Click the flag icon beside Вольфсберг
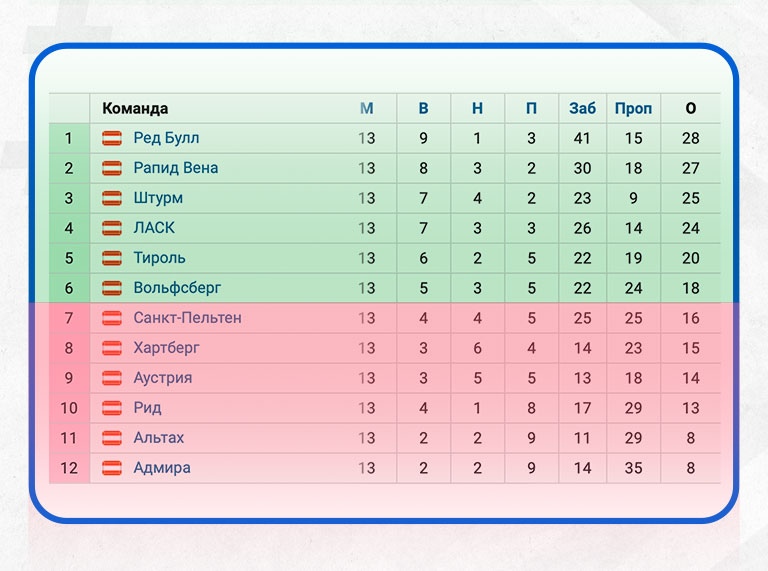 (112, 288)
